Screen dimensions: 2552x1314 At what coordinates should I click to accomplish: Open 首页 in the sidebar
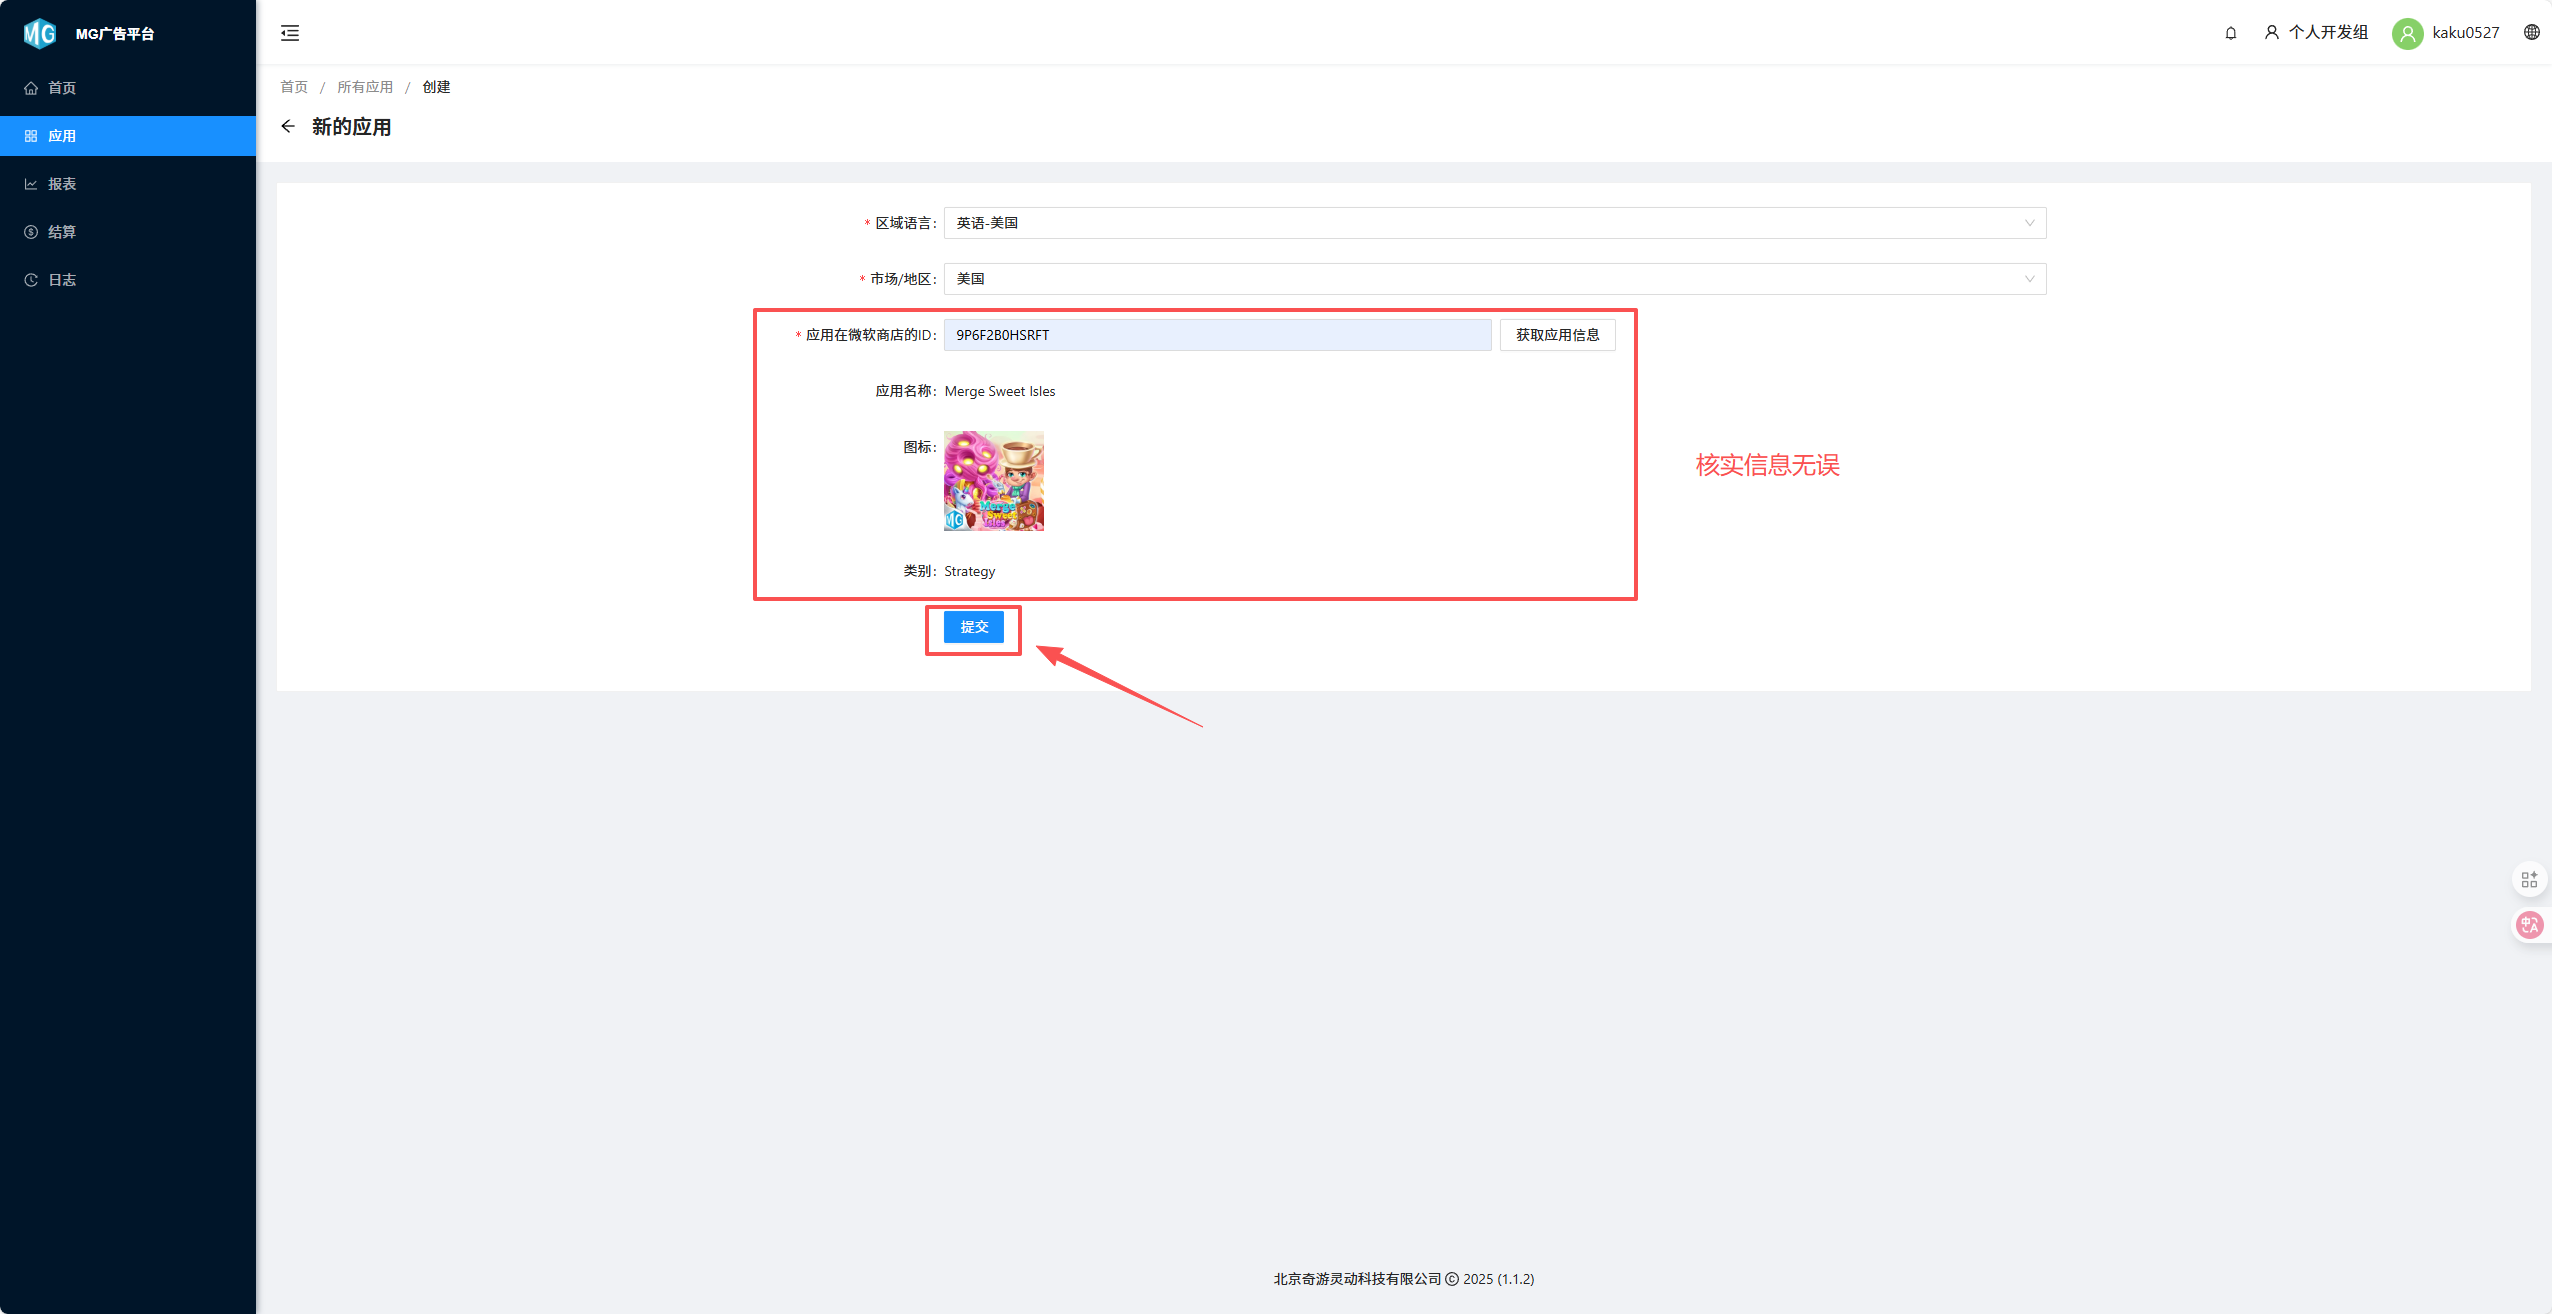pyautogui.click(x=62, y=88)
